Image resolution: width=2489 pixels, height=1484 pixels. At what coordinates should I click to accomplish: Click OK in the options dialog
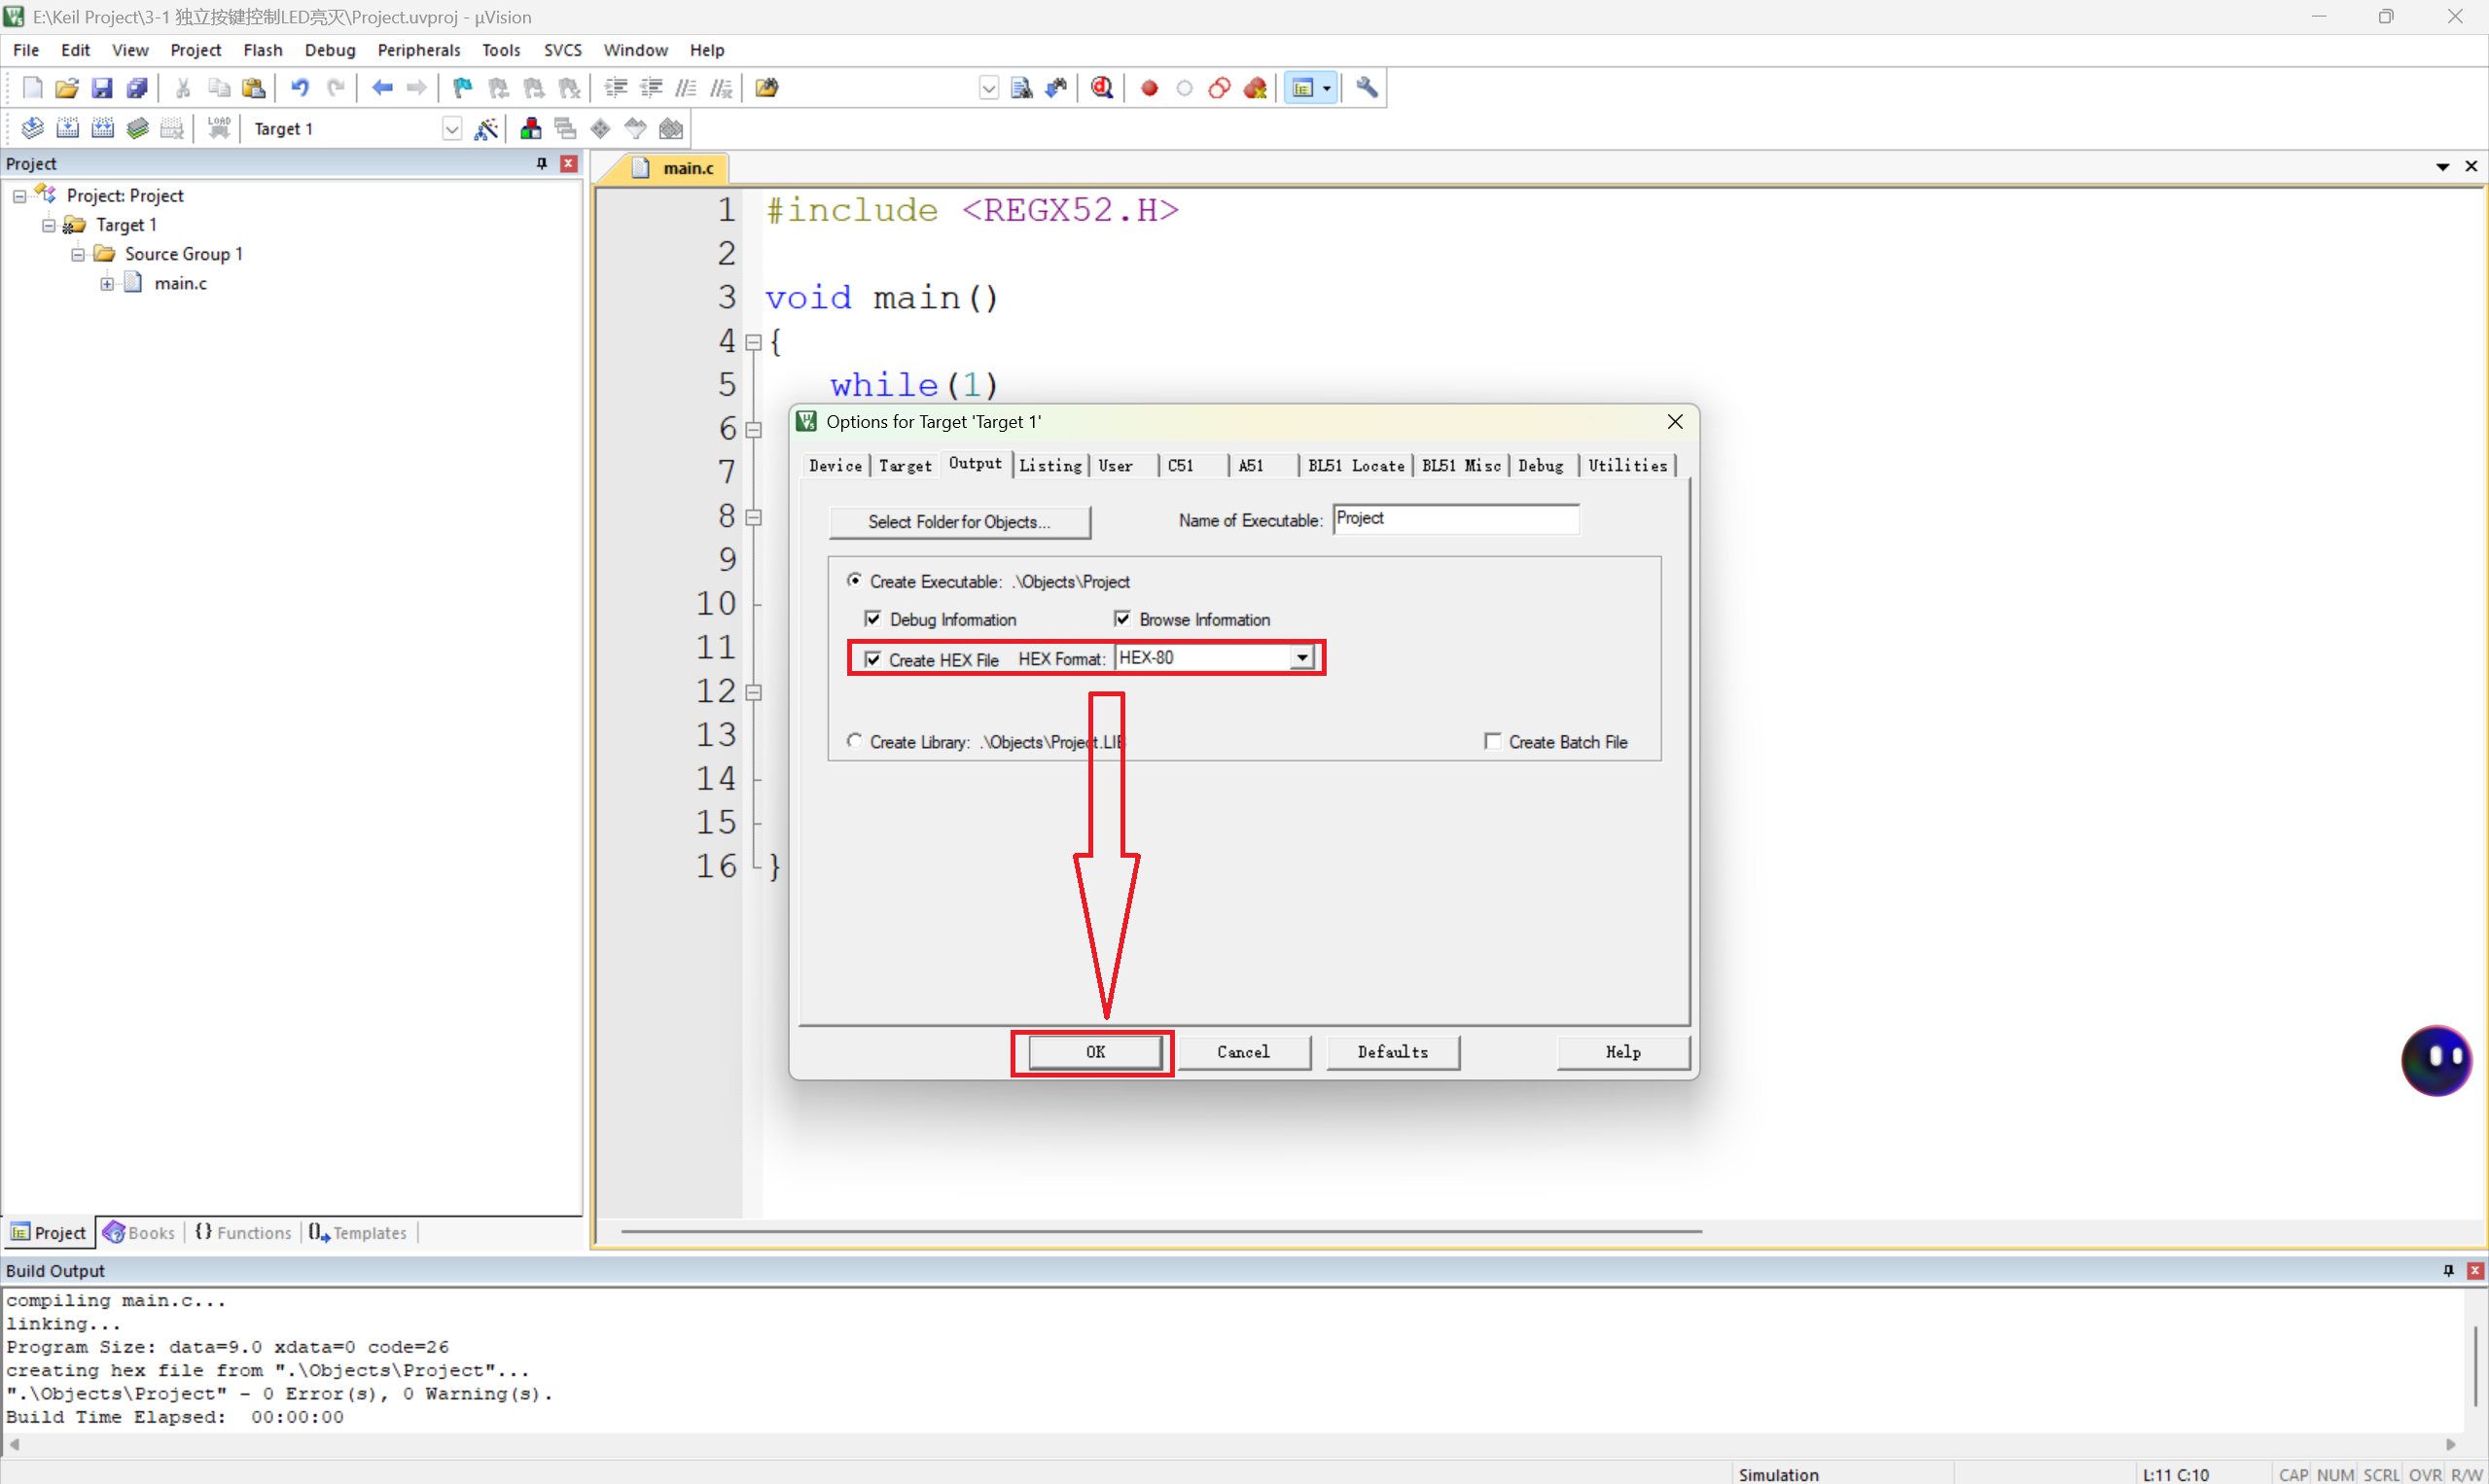pyautogui.click(x=1095, y=1052)
